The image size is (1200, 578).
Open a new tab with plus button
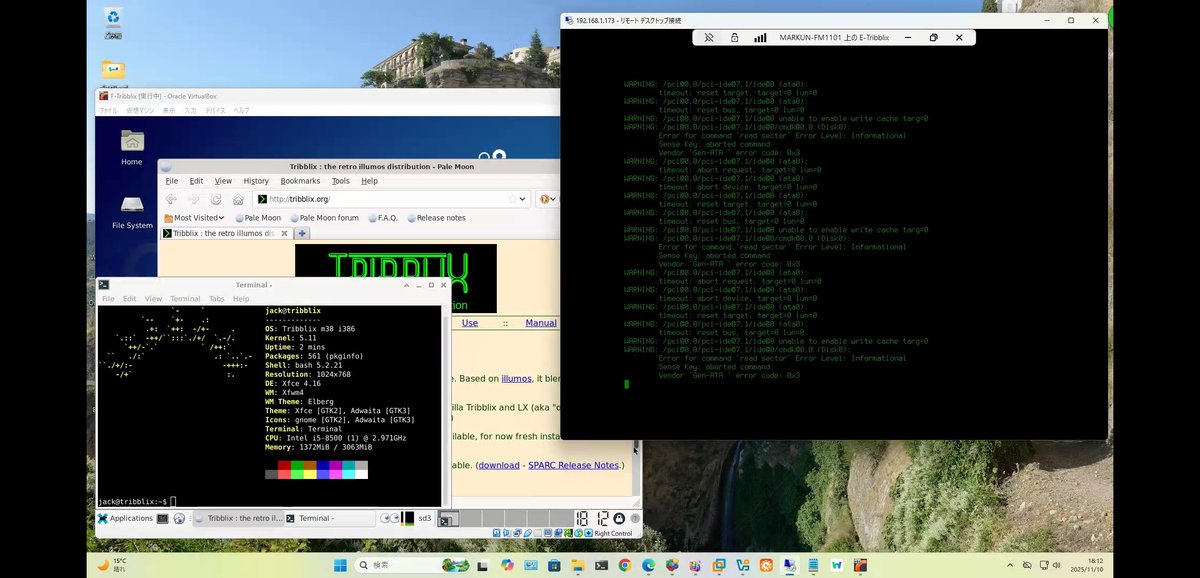click(302, 233)
